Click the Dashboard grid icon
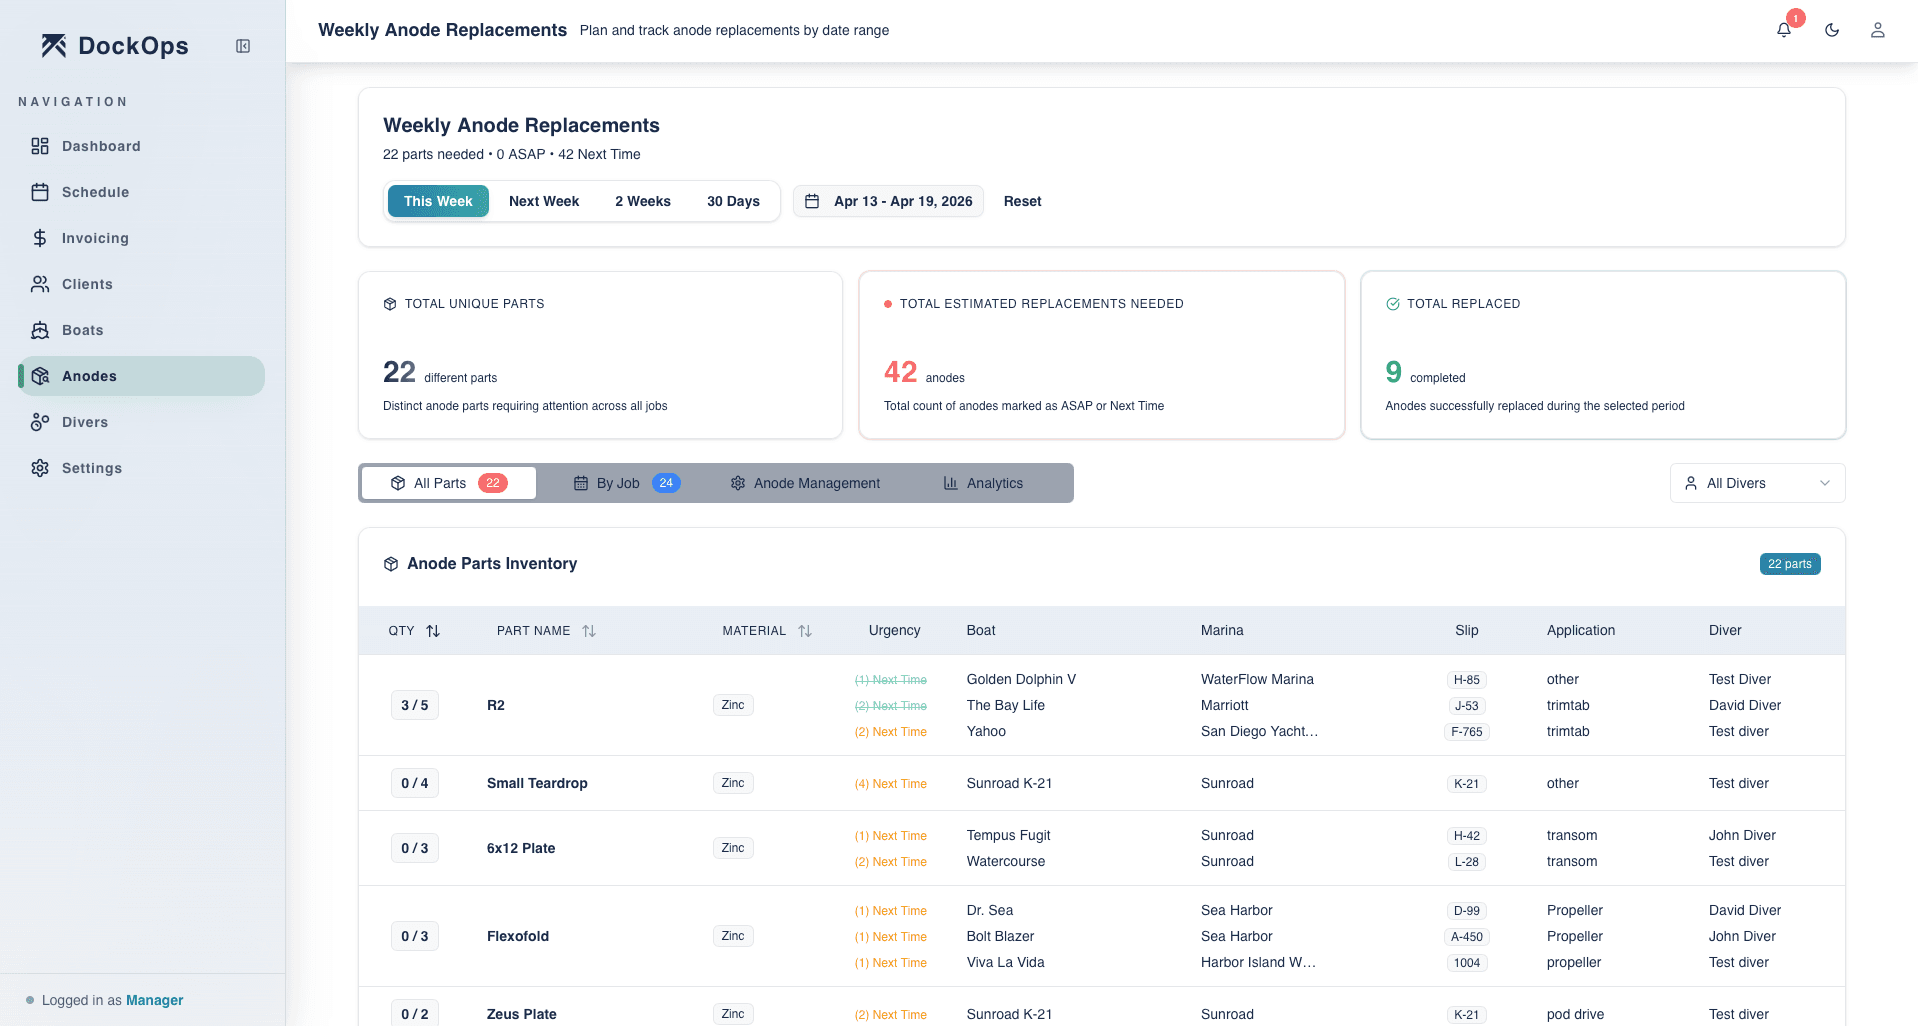 pyautogui.click(x=40, y=146)
